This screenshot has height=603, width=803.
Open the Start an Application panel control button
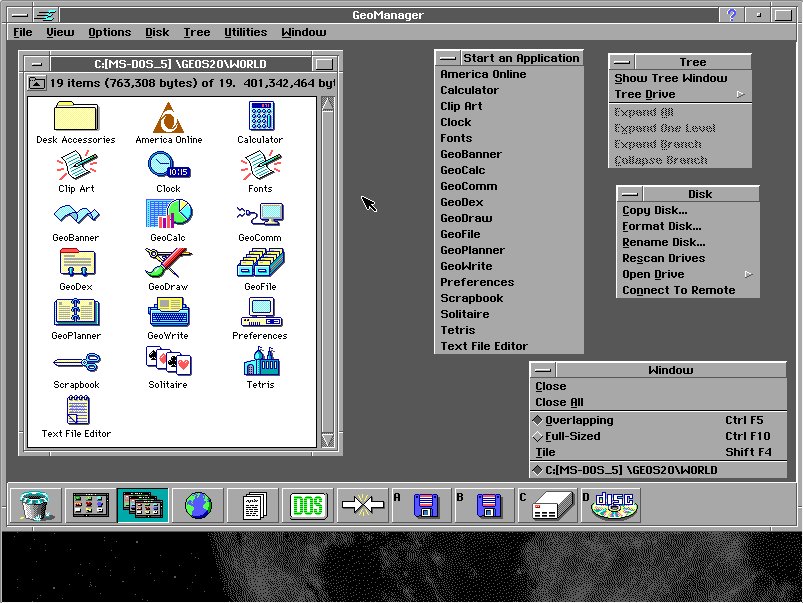(x=448, y=58)
